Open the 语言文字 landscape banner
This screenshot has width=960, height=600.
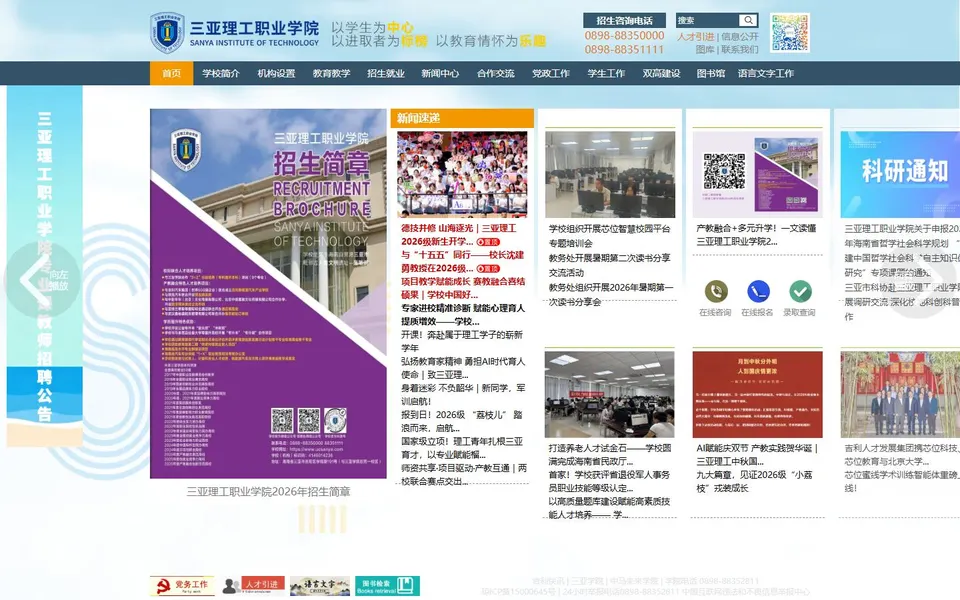(320, 586)
